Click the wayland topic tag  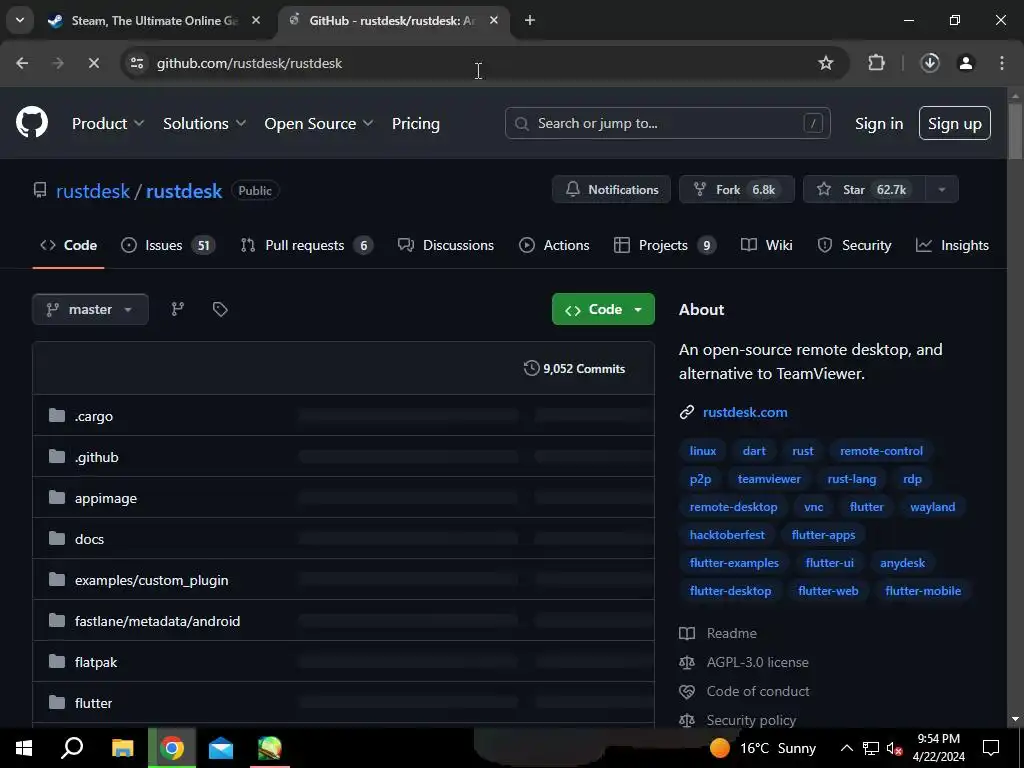click(933, 507)
